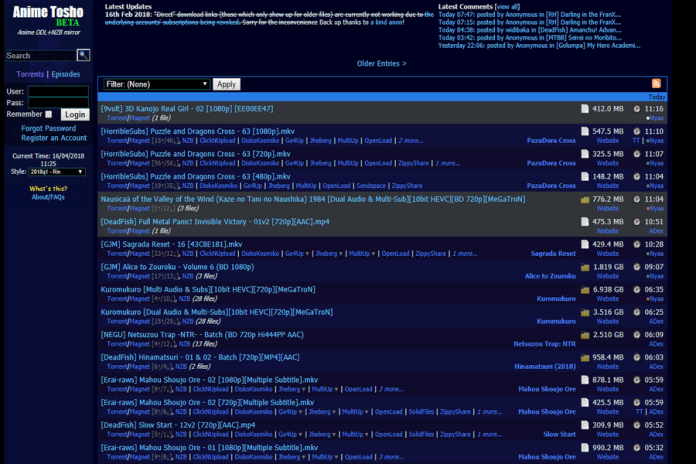Viewport: 696px width, 464px height.
Task: Open Netsuzou Trap: NTR series link
Action: pyautogui.click(x=544, y=344)
